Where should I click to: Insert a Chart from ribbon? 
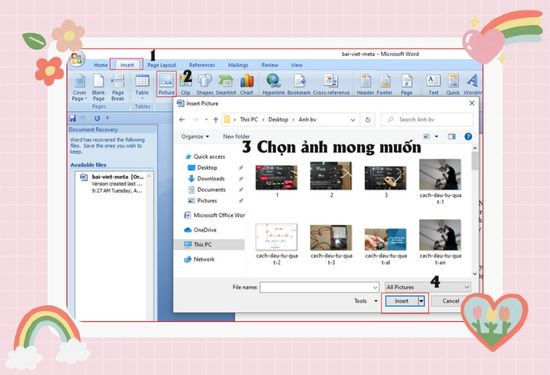point(247,85)
